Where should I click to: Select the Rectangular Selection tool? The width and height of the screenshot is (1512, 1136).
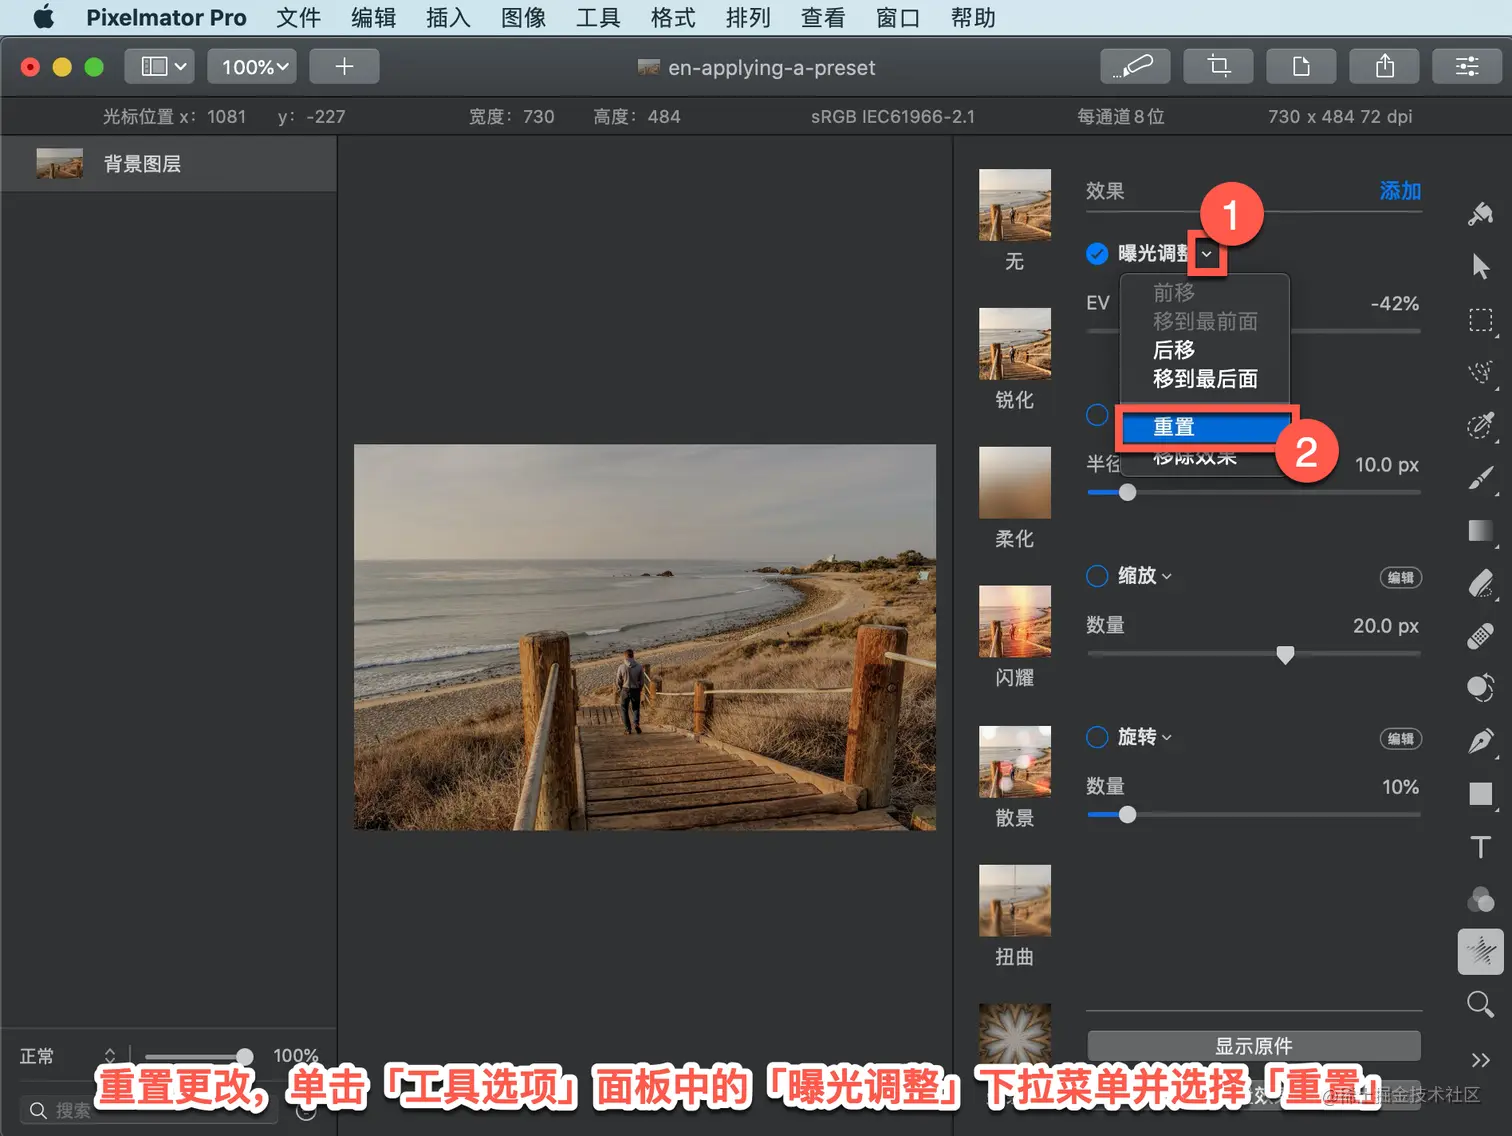[1481, 320]
